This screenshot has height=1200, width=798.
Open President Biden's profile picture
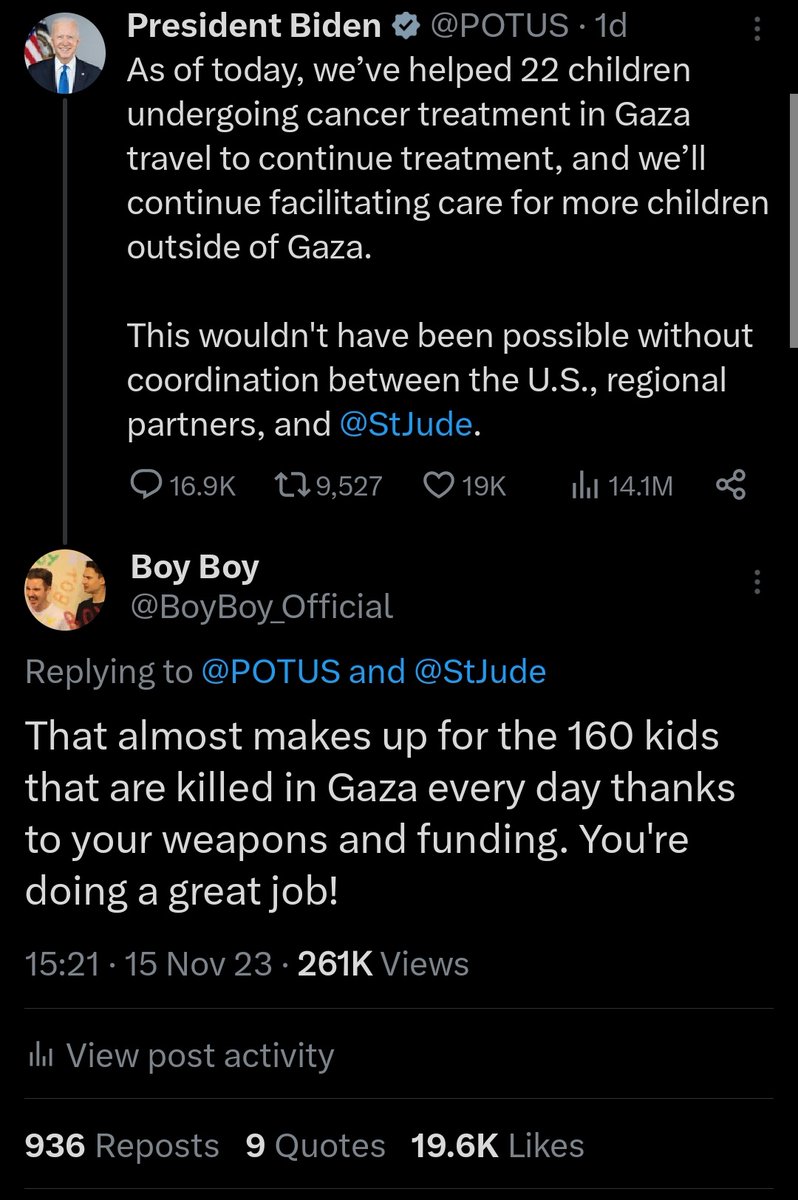point(65,55)
